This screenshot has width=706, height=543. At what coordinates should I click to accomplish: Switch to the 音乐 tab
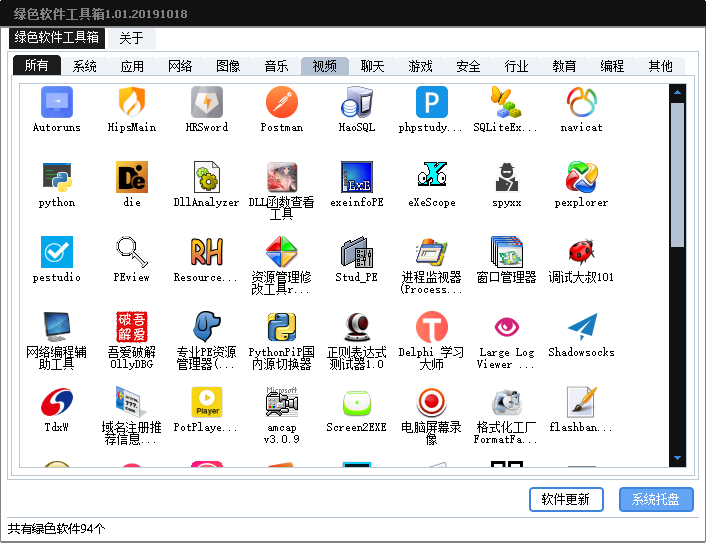(x=276, y=66)
